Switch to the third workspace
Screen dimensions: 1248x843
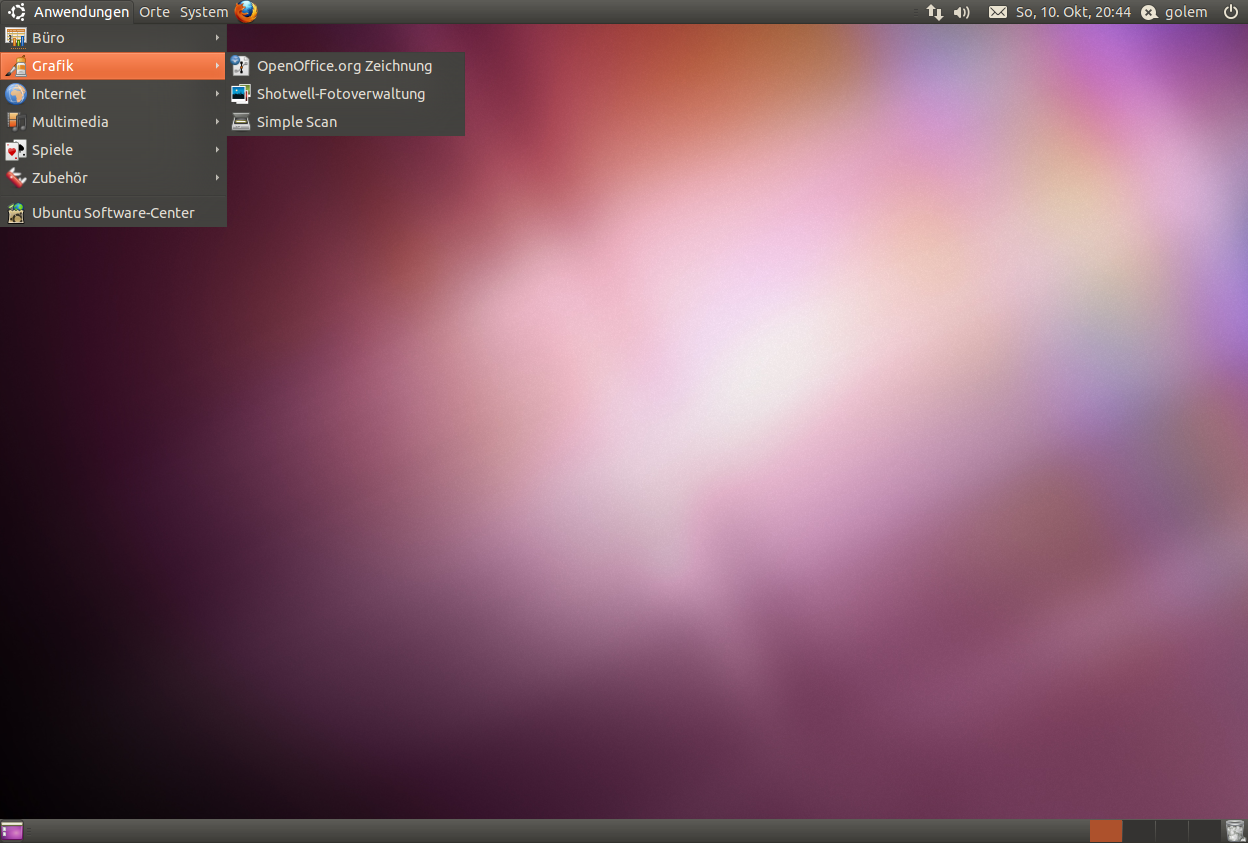tap(1172, 831)
